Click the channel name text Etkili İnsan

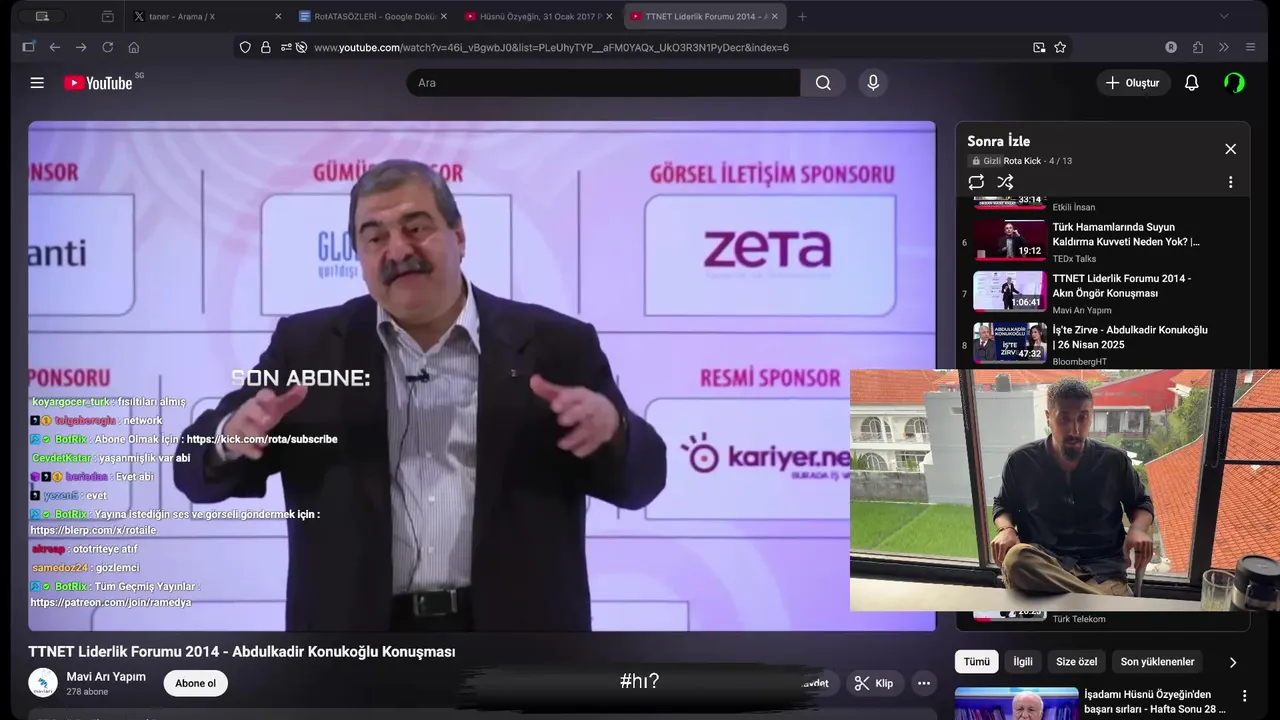pos(1074,207)
